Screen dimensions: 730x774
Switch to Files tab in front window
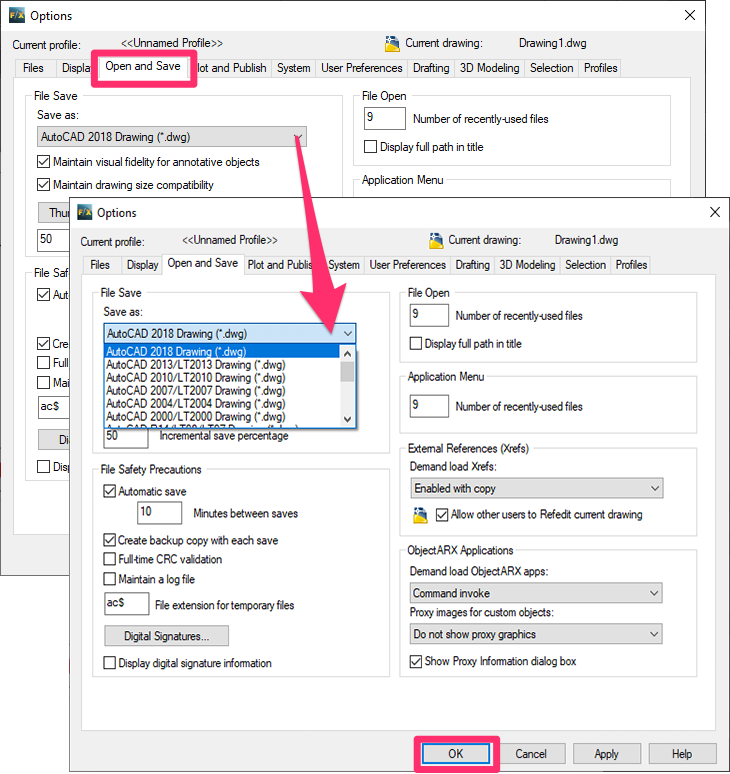coord(100,265)
